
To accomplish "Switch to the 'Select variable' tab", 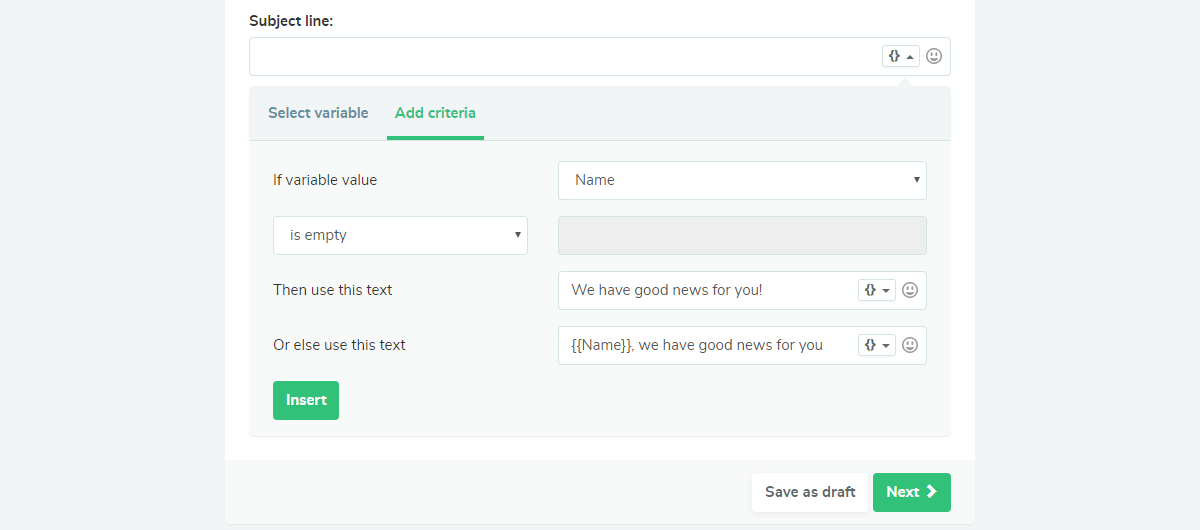I will point(318,113).
